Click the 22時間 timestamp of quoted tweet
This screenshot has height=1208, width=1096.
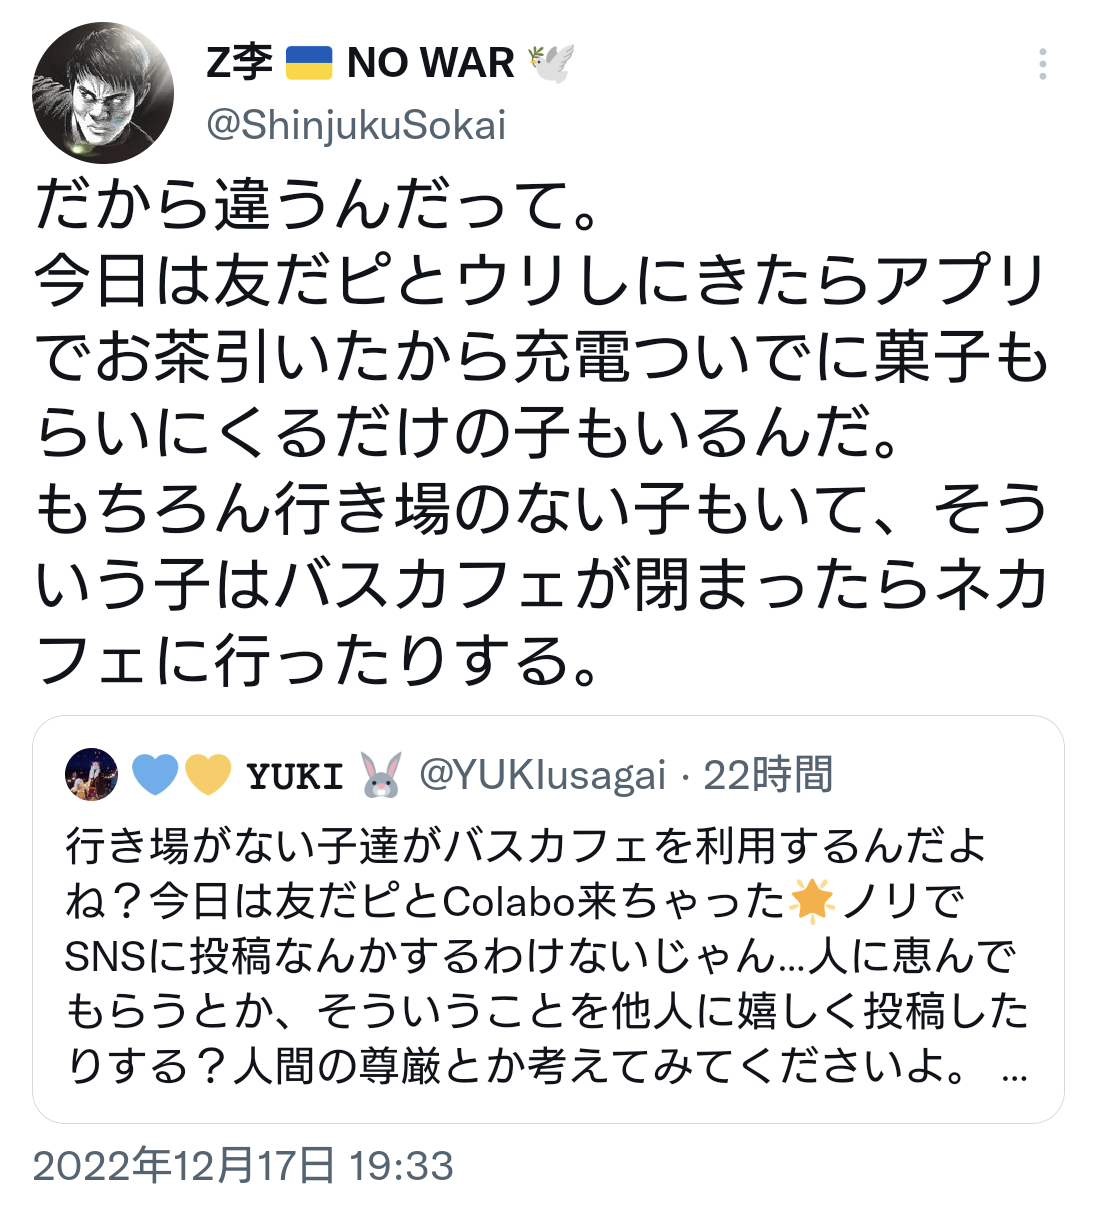click(x=768, y=775)
